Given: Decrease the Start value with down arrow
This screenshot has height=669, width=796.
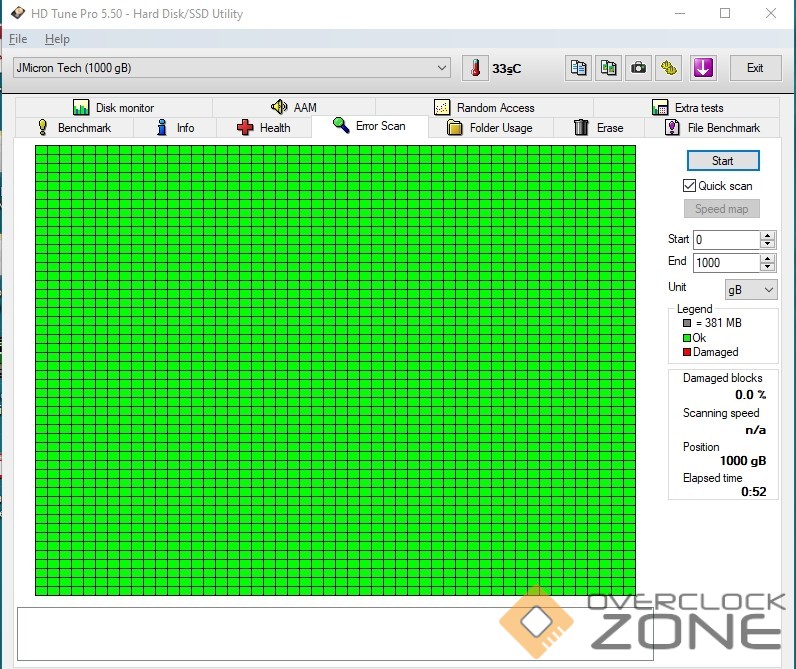Looking at the screenshot, I should click(x=768, y=244).
